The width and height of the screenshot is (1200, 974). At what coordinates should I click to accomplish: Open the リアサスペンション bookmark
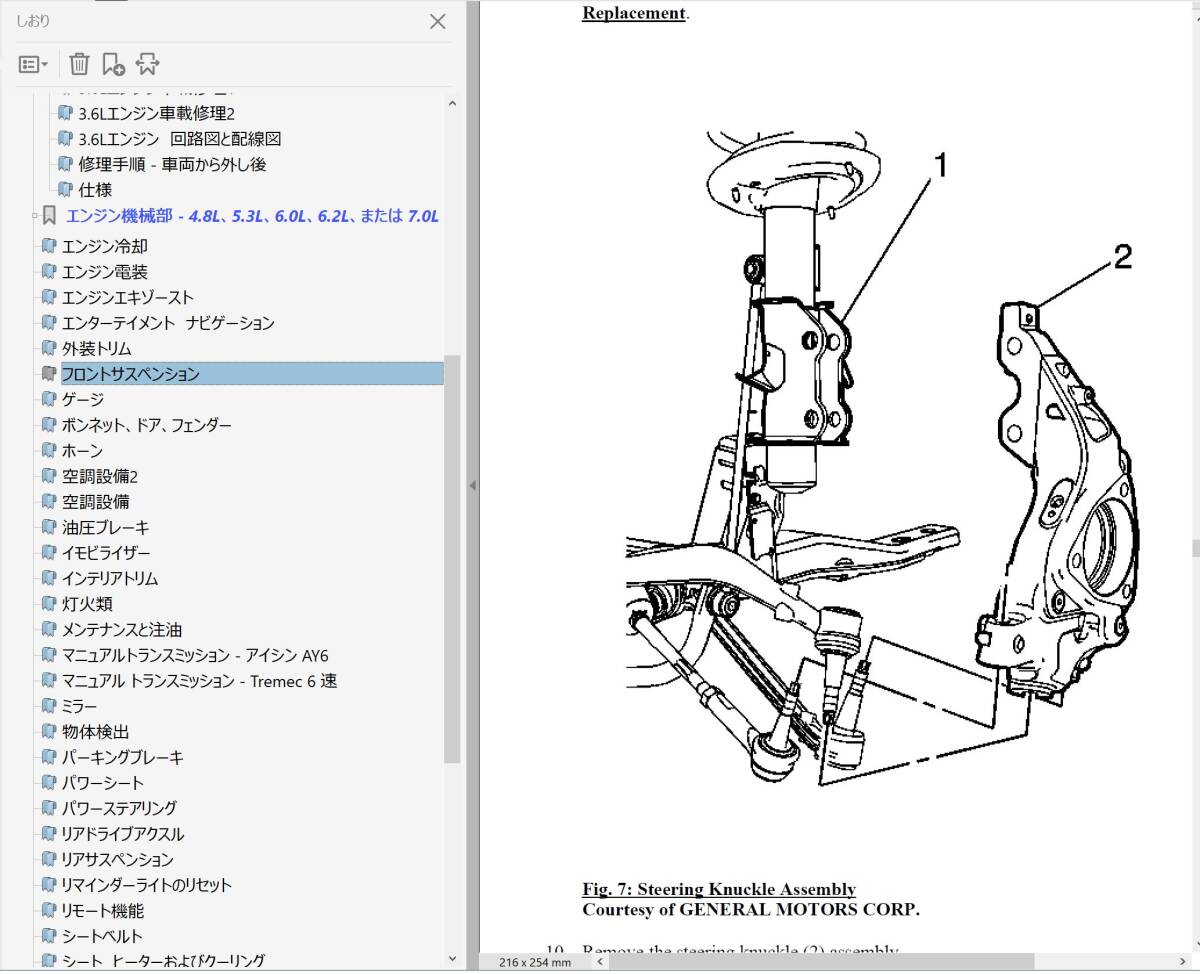click(117, 860)
